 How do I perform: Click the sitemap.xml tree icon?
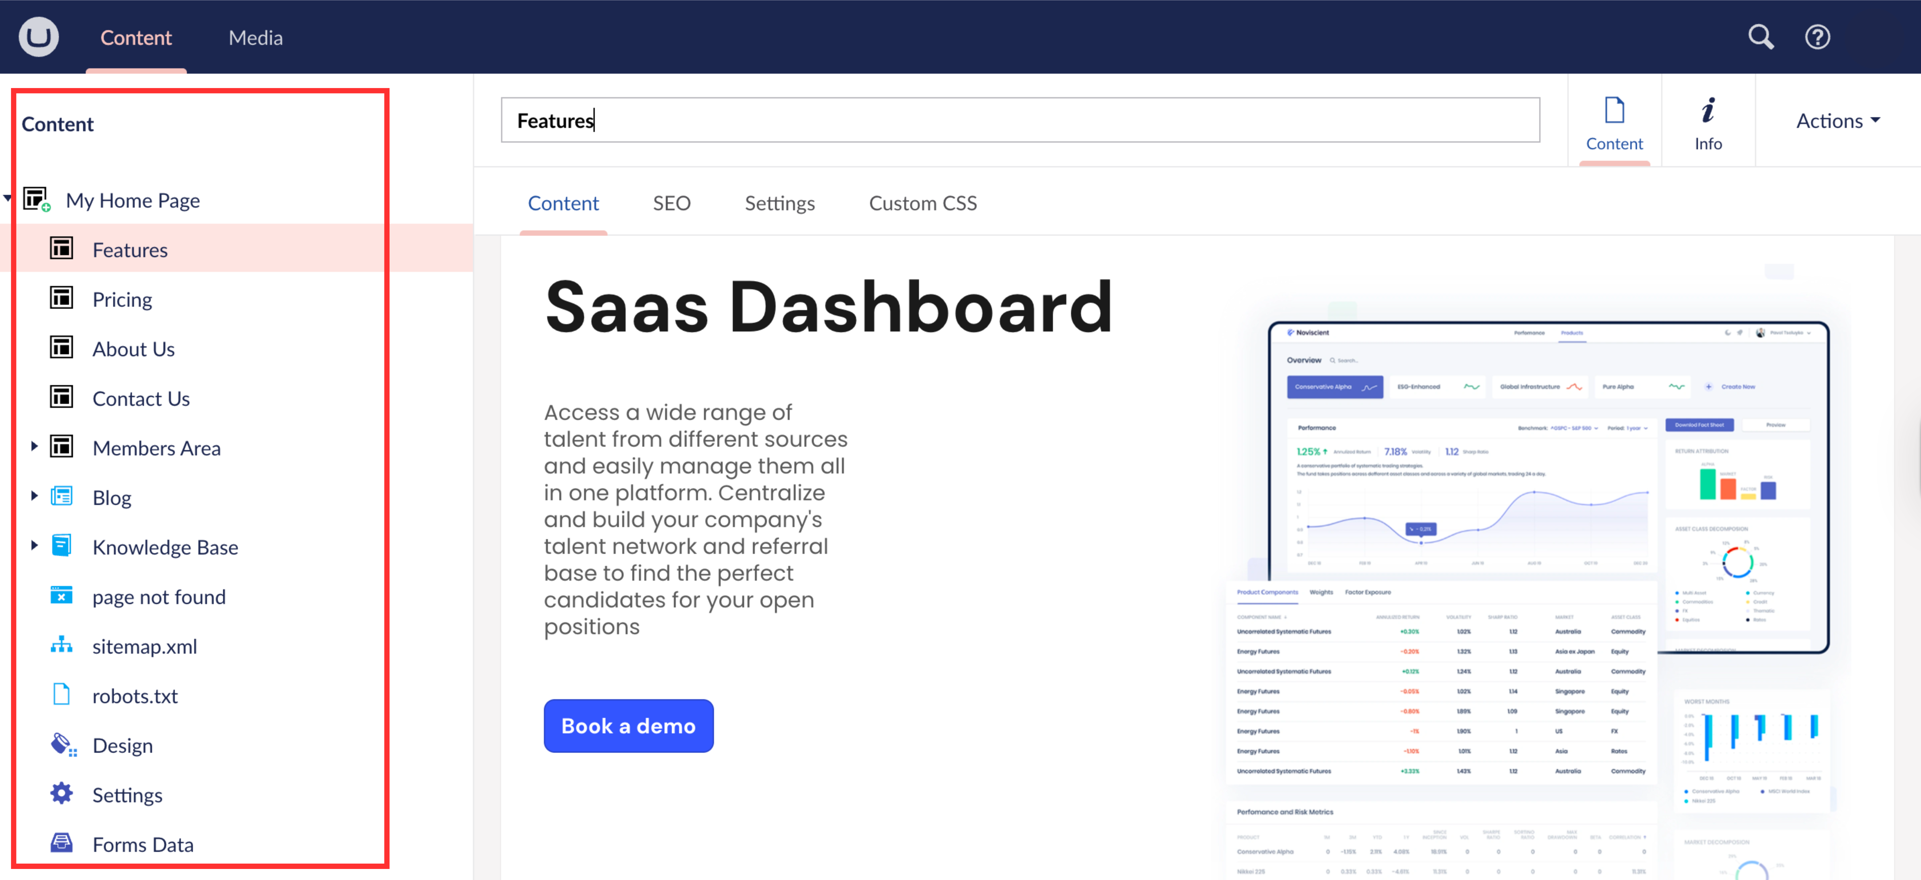(62, 645)
